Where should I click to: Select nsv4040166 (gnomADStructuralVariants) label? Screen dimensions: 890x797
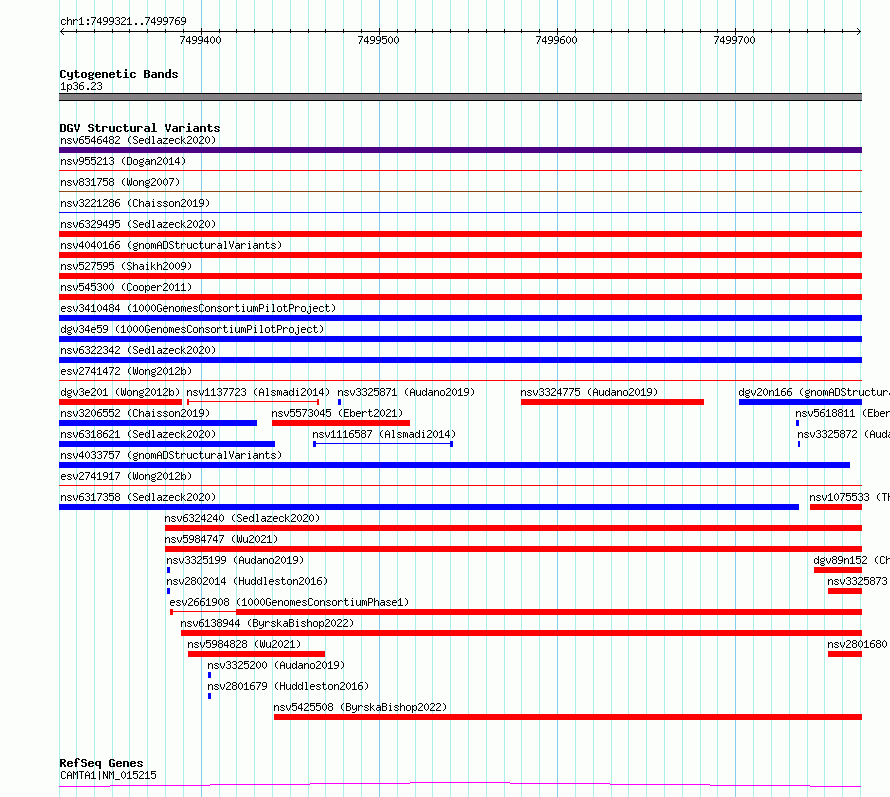171,245
